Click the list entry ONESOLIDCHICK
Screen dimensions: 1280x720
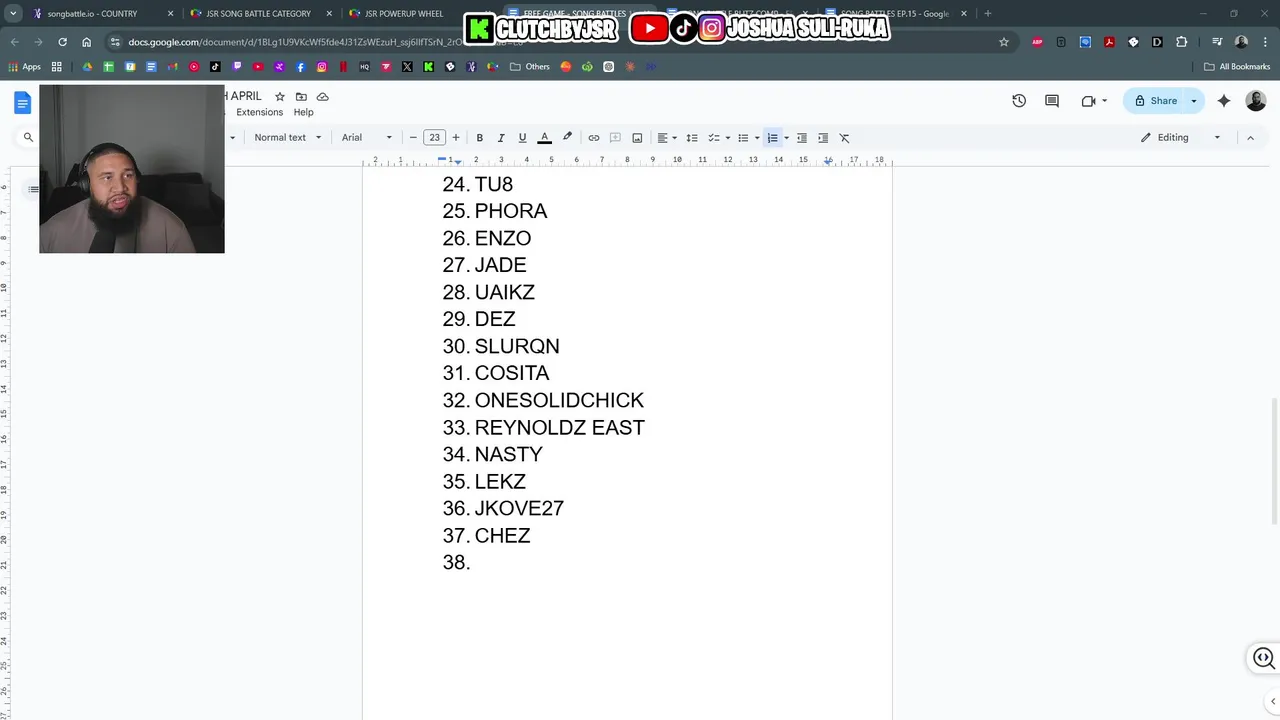559,400
